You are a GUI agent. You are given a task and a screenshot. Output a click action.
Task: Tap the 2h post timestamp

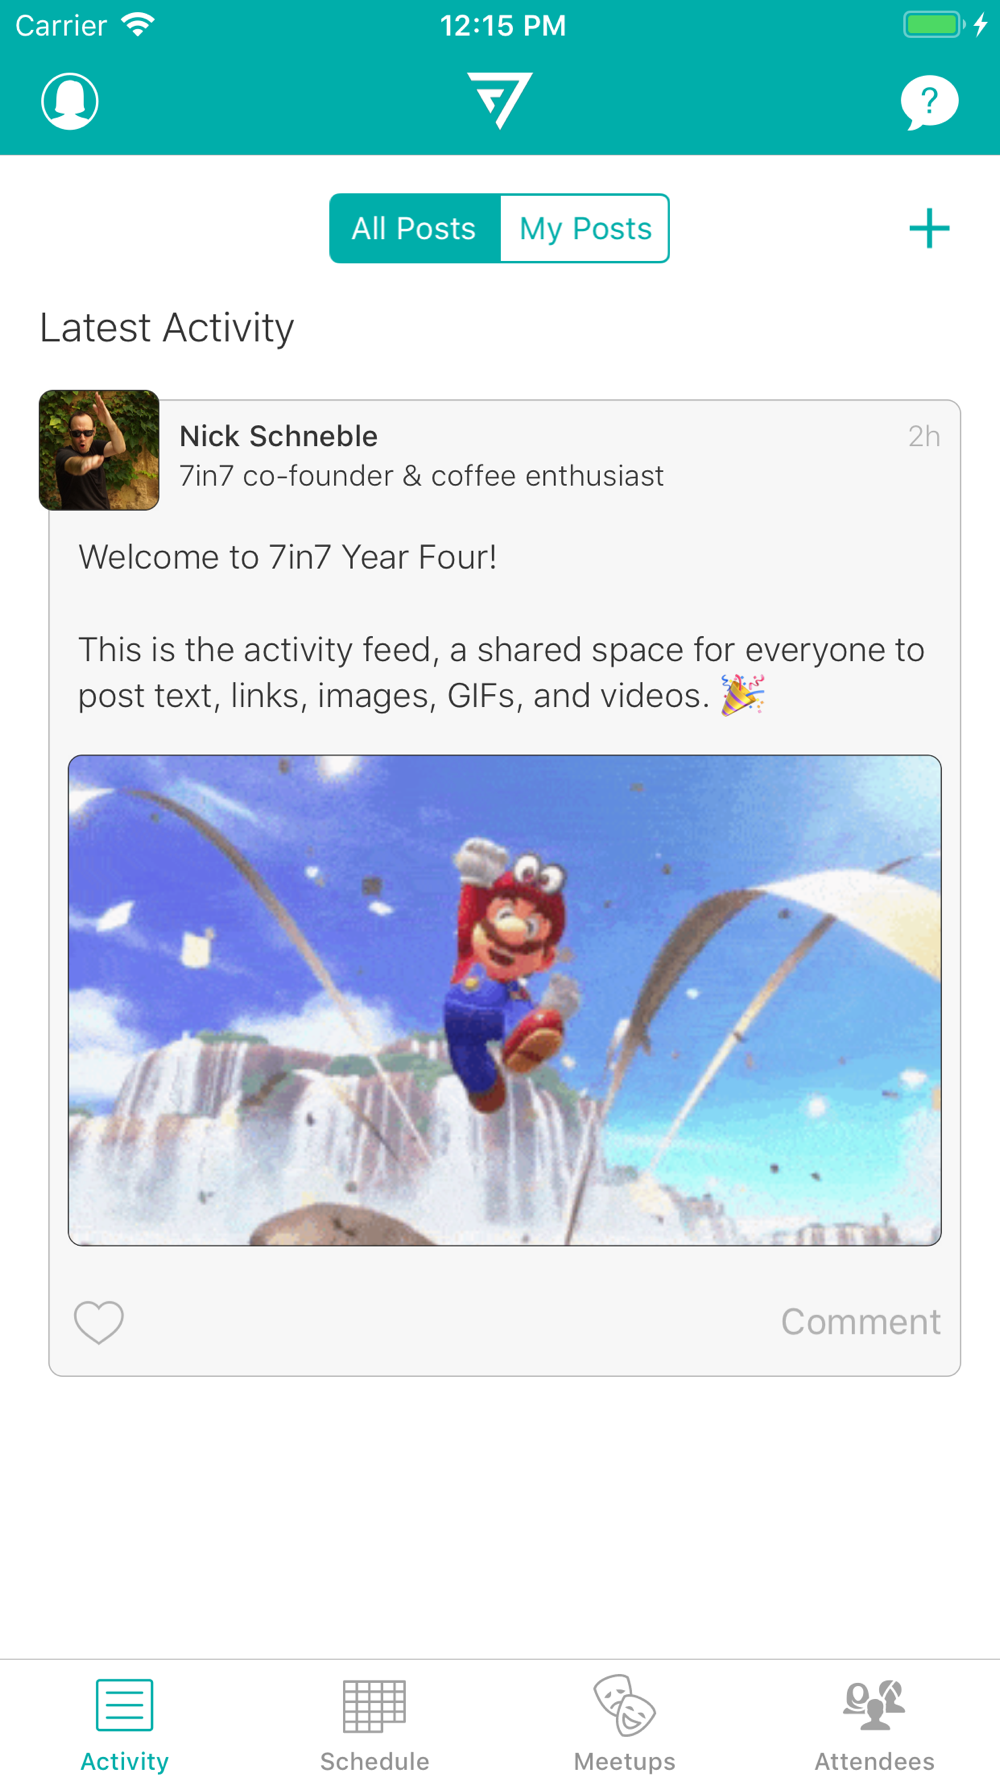[924, 436]
